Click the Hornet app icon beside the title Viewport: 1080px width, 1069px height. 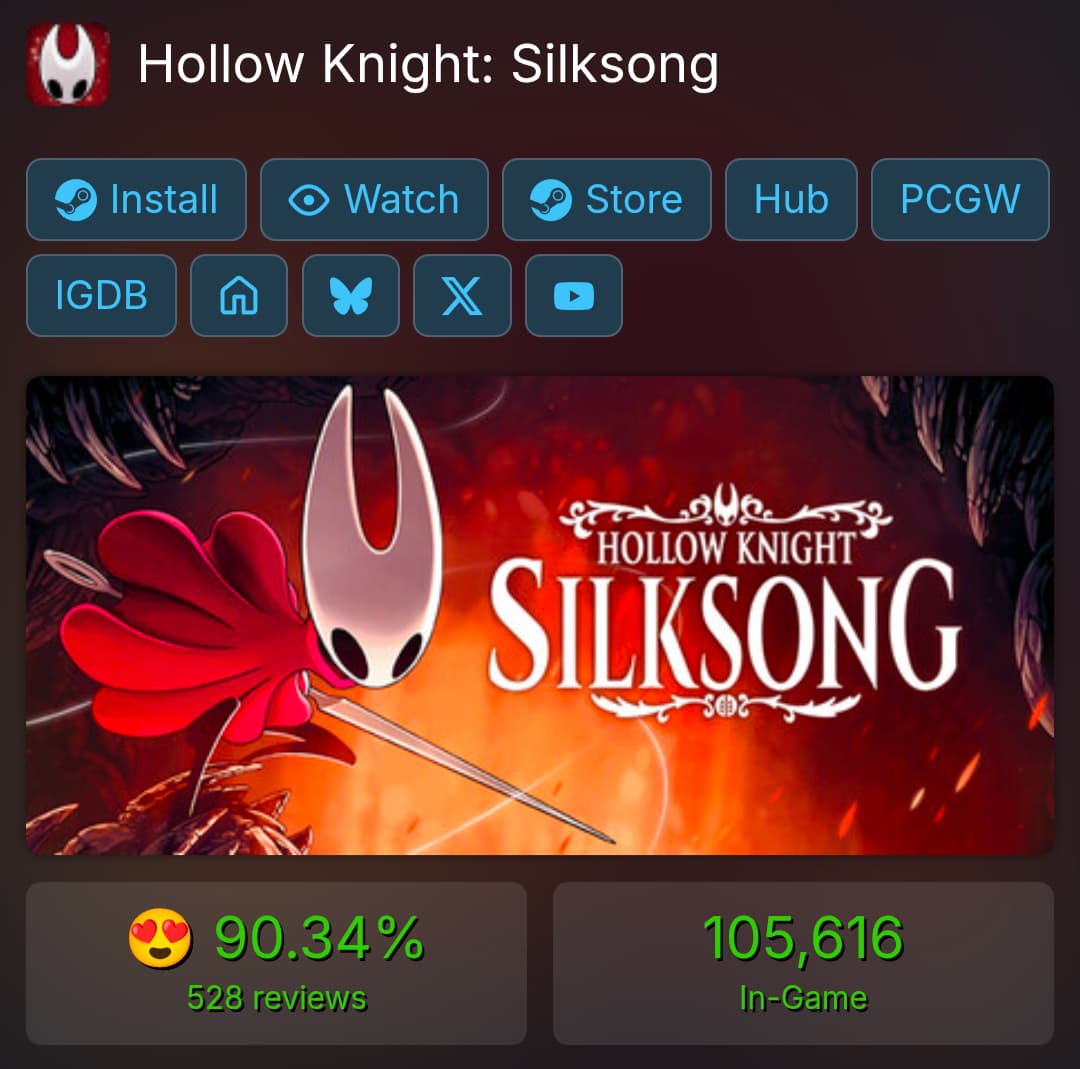[x=68, y=64]
